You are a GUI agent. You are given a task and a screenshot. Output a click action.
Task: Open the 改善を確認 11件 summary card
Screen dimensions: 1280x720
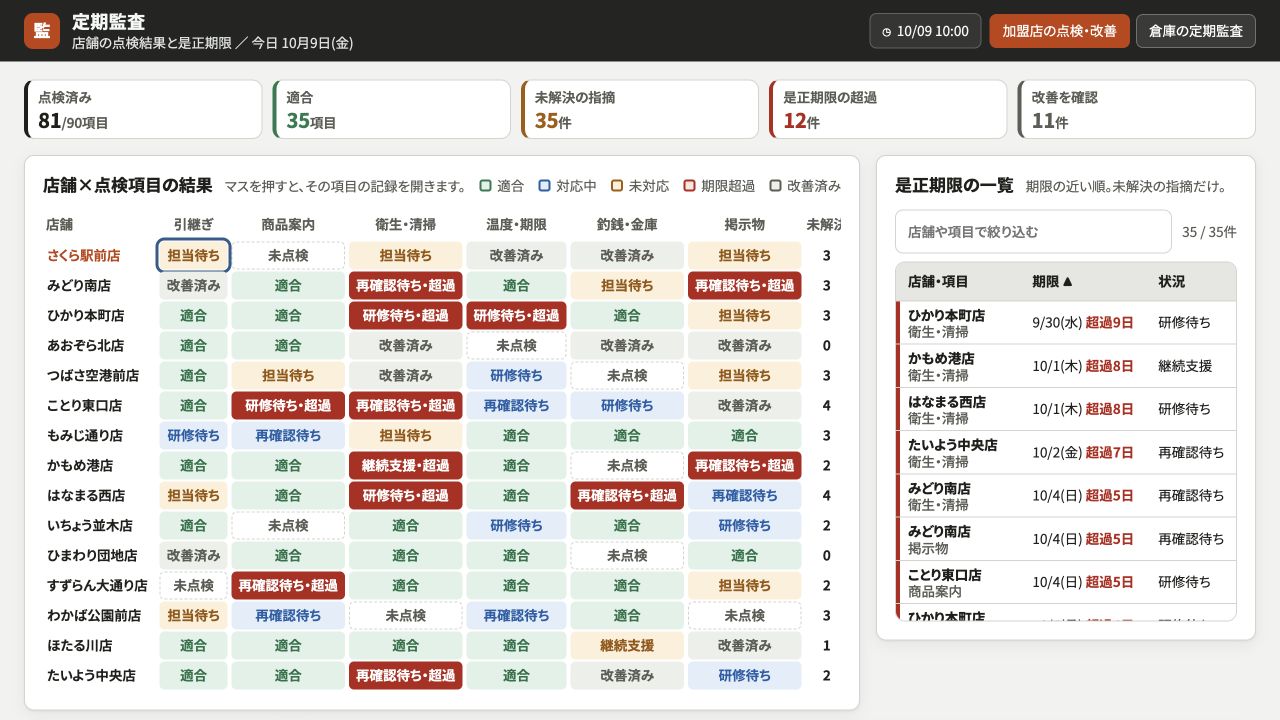coord(1136,109)
